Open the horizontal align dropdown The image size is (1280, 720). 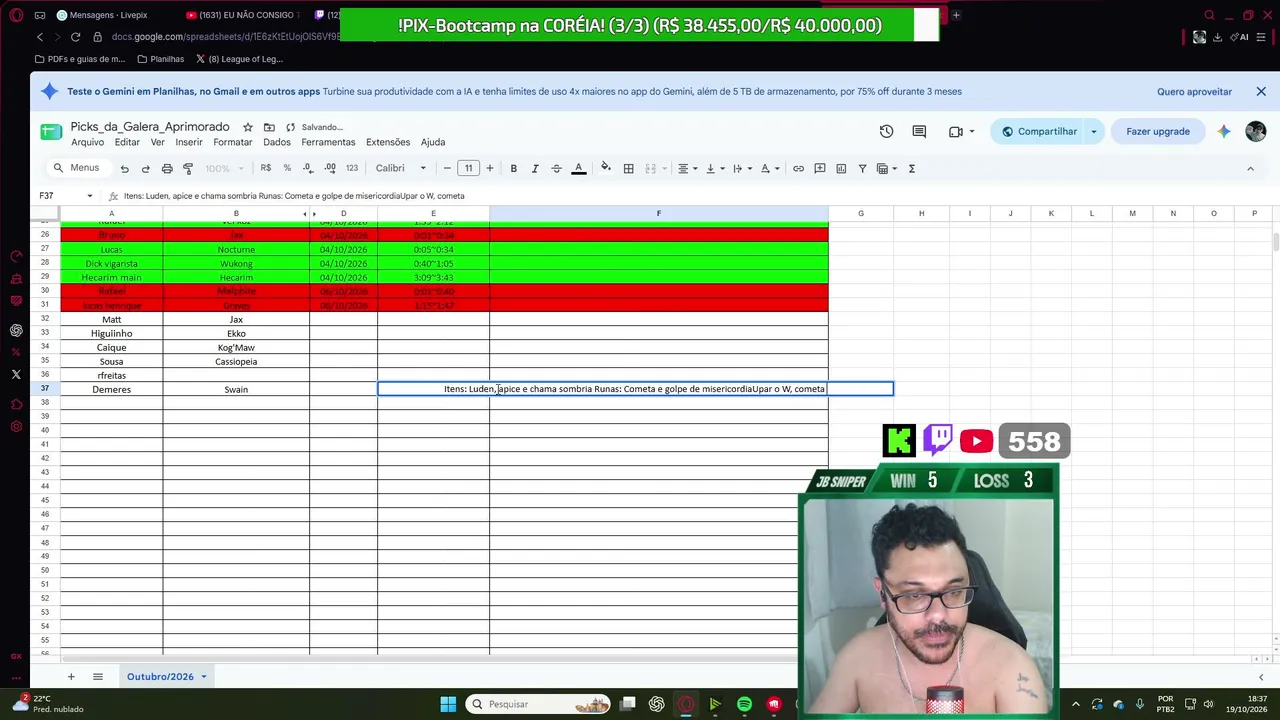[x=687, y=169]
